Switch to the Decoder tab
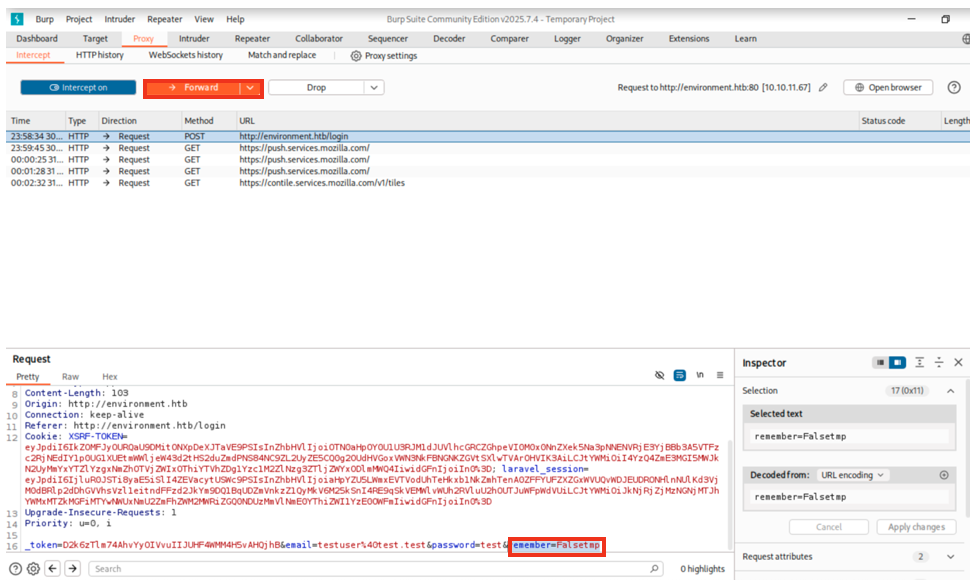This screenshot has height=588, width=979. pos(449,39)
